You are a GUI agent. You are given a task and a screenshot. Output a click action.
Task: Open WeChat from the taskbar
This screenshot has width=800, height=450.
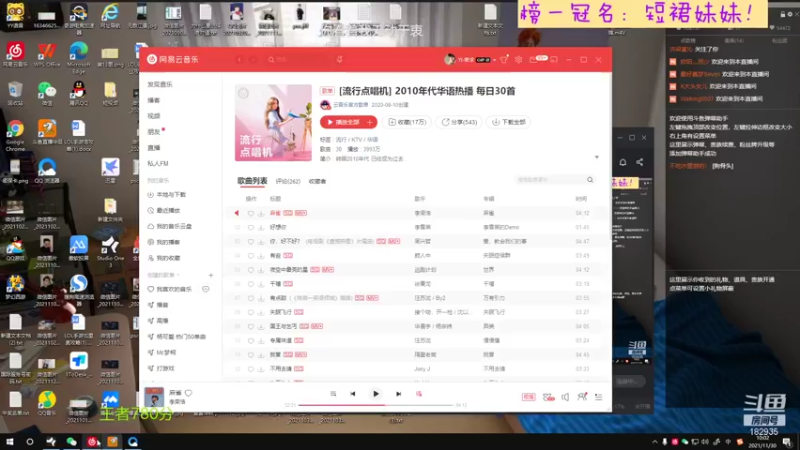click(71, 442)
